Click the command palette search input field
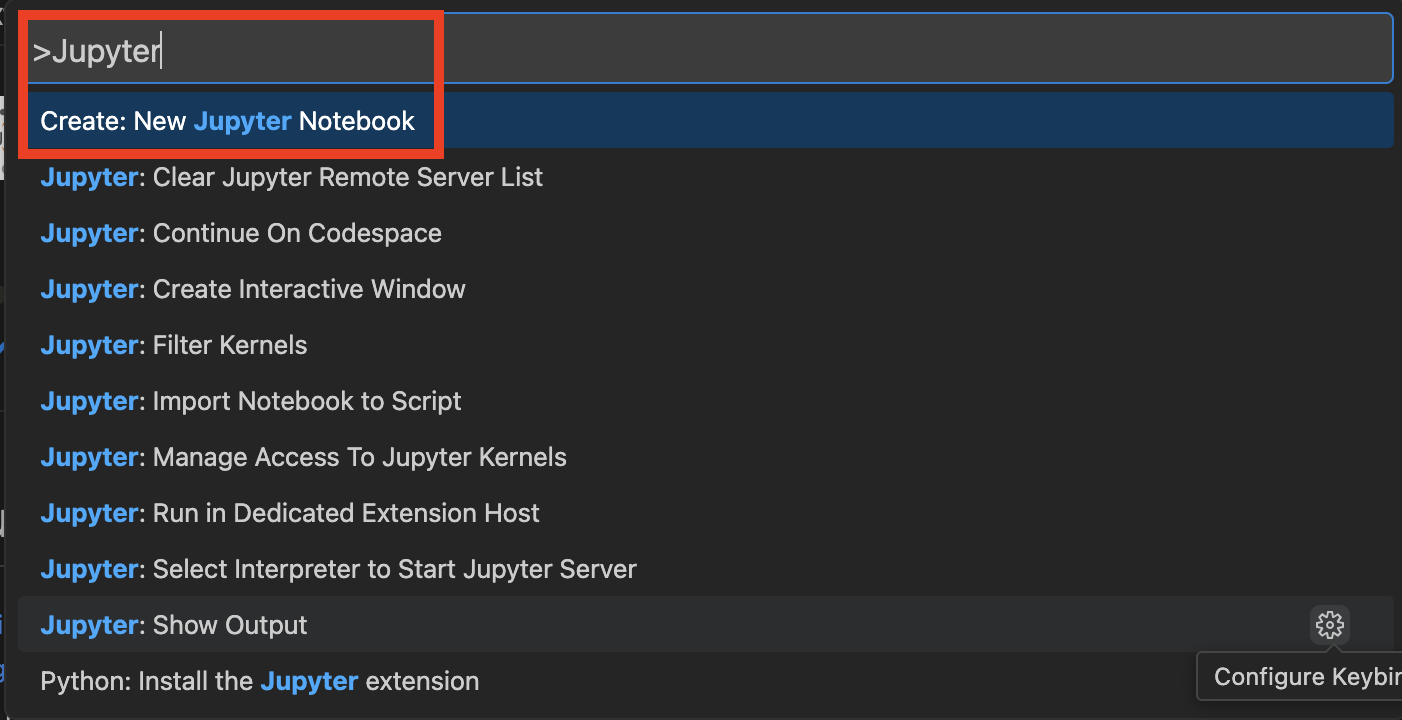 [x=705, y=50]
